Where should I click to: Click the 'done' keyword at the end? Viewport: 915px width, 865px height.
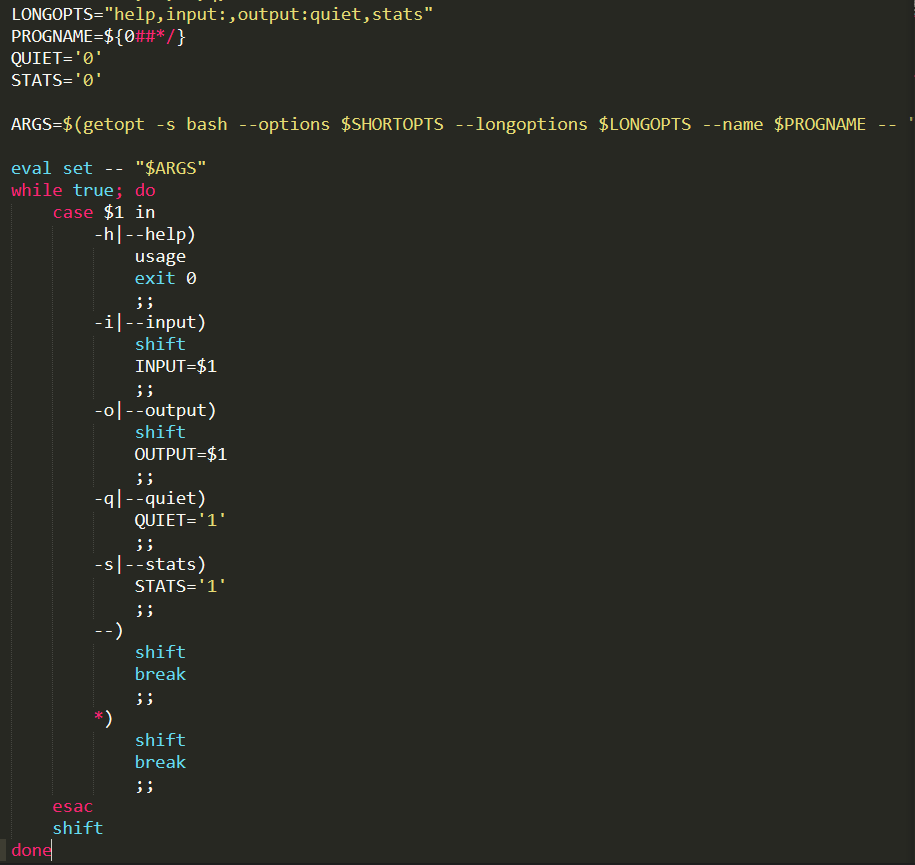30,850
